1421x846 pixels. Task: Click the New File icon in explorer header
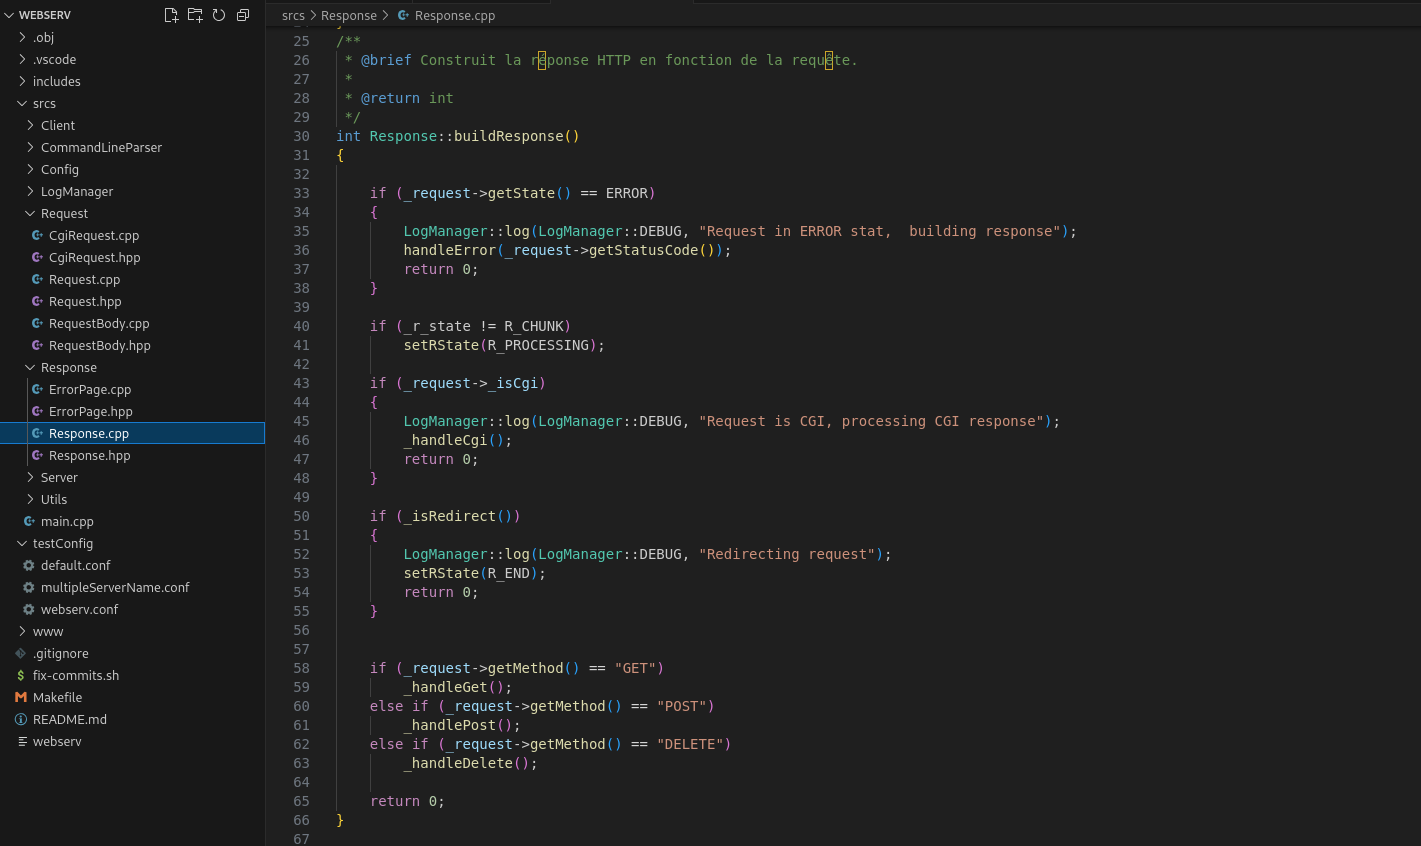click(x=171, y=15)
